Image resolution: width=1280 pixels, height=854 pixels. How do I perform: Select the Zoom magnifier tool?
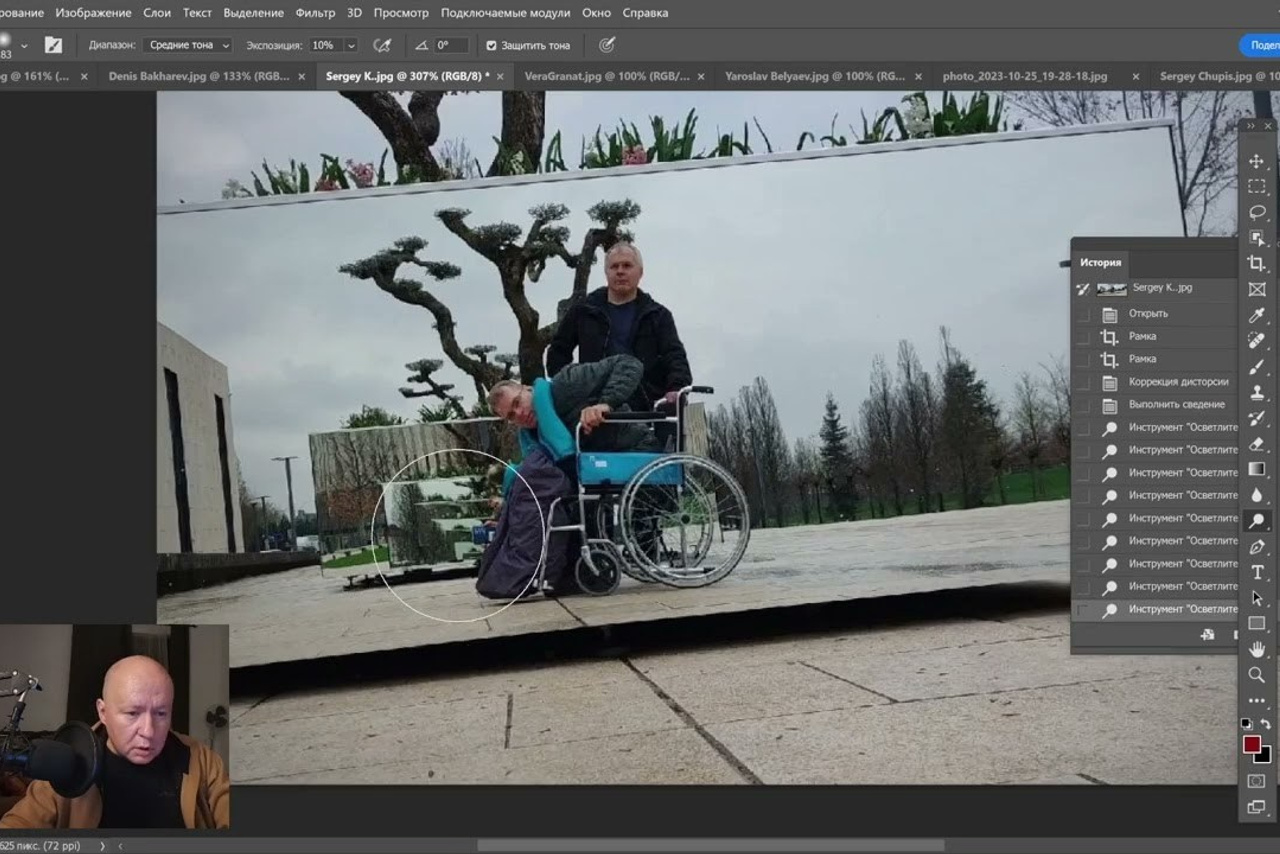pos(1257,675)
